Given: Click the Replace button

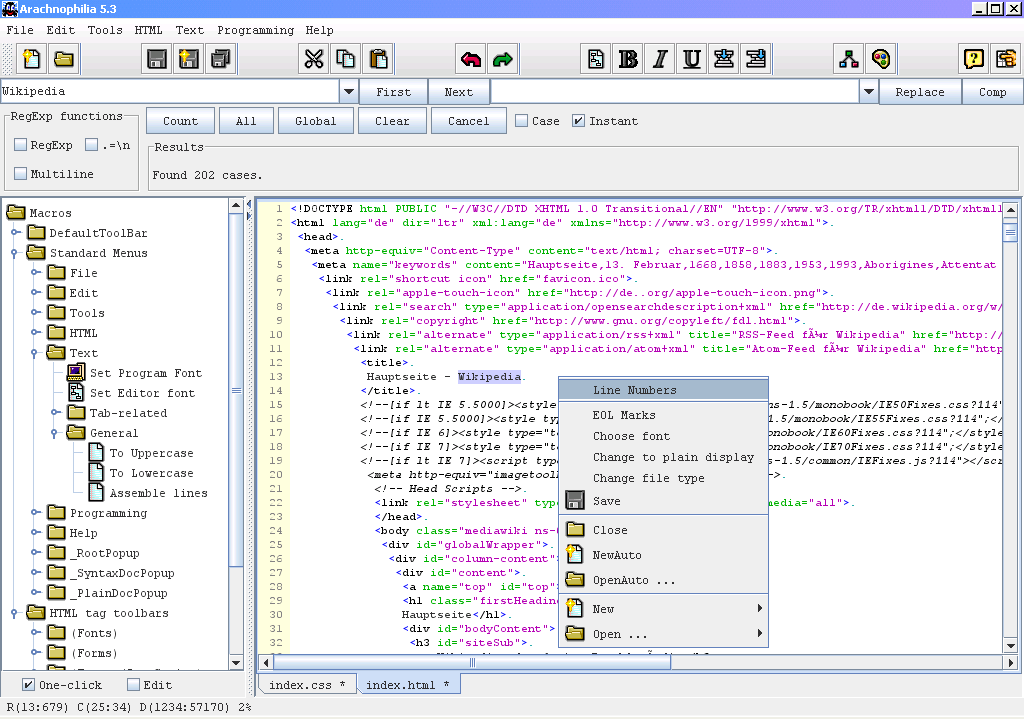Looking at the screenshot, I should [920, 92].
